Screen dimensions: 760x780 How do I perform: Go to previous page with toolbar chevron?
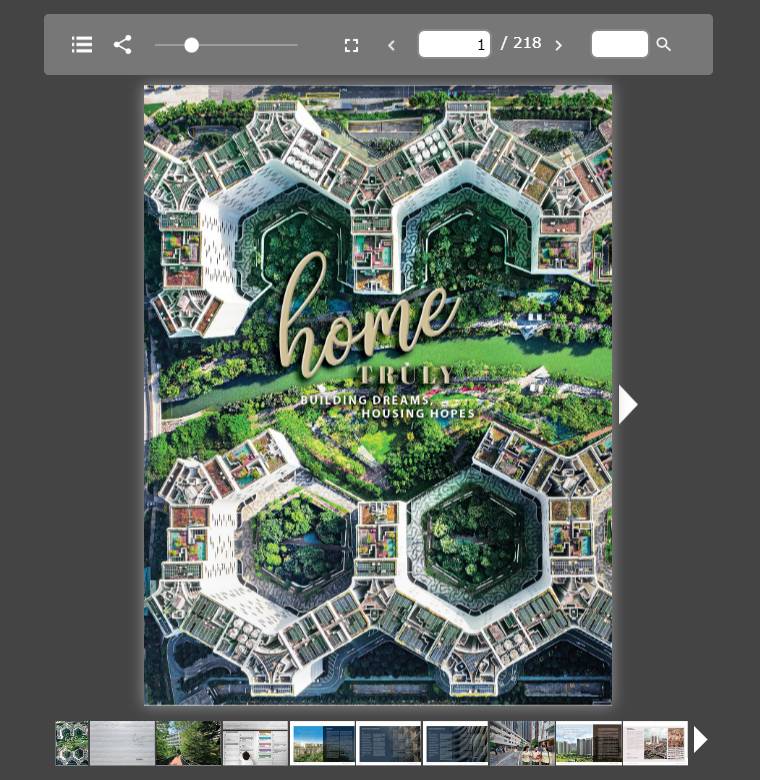tap(391, 45)
